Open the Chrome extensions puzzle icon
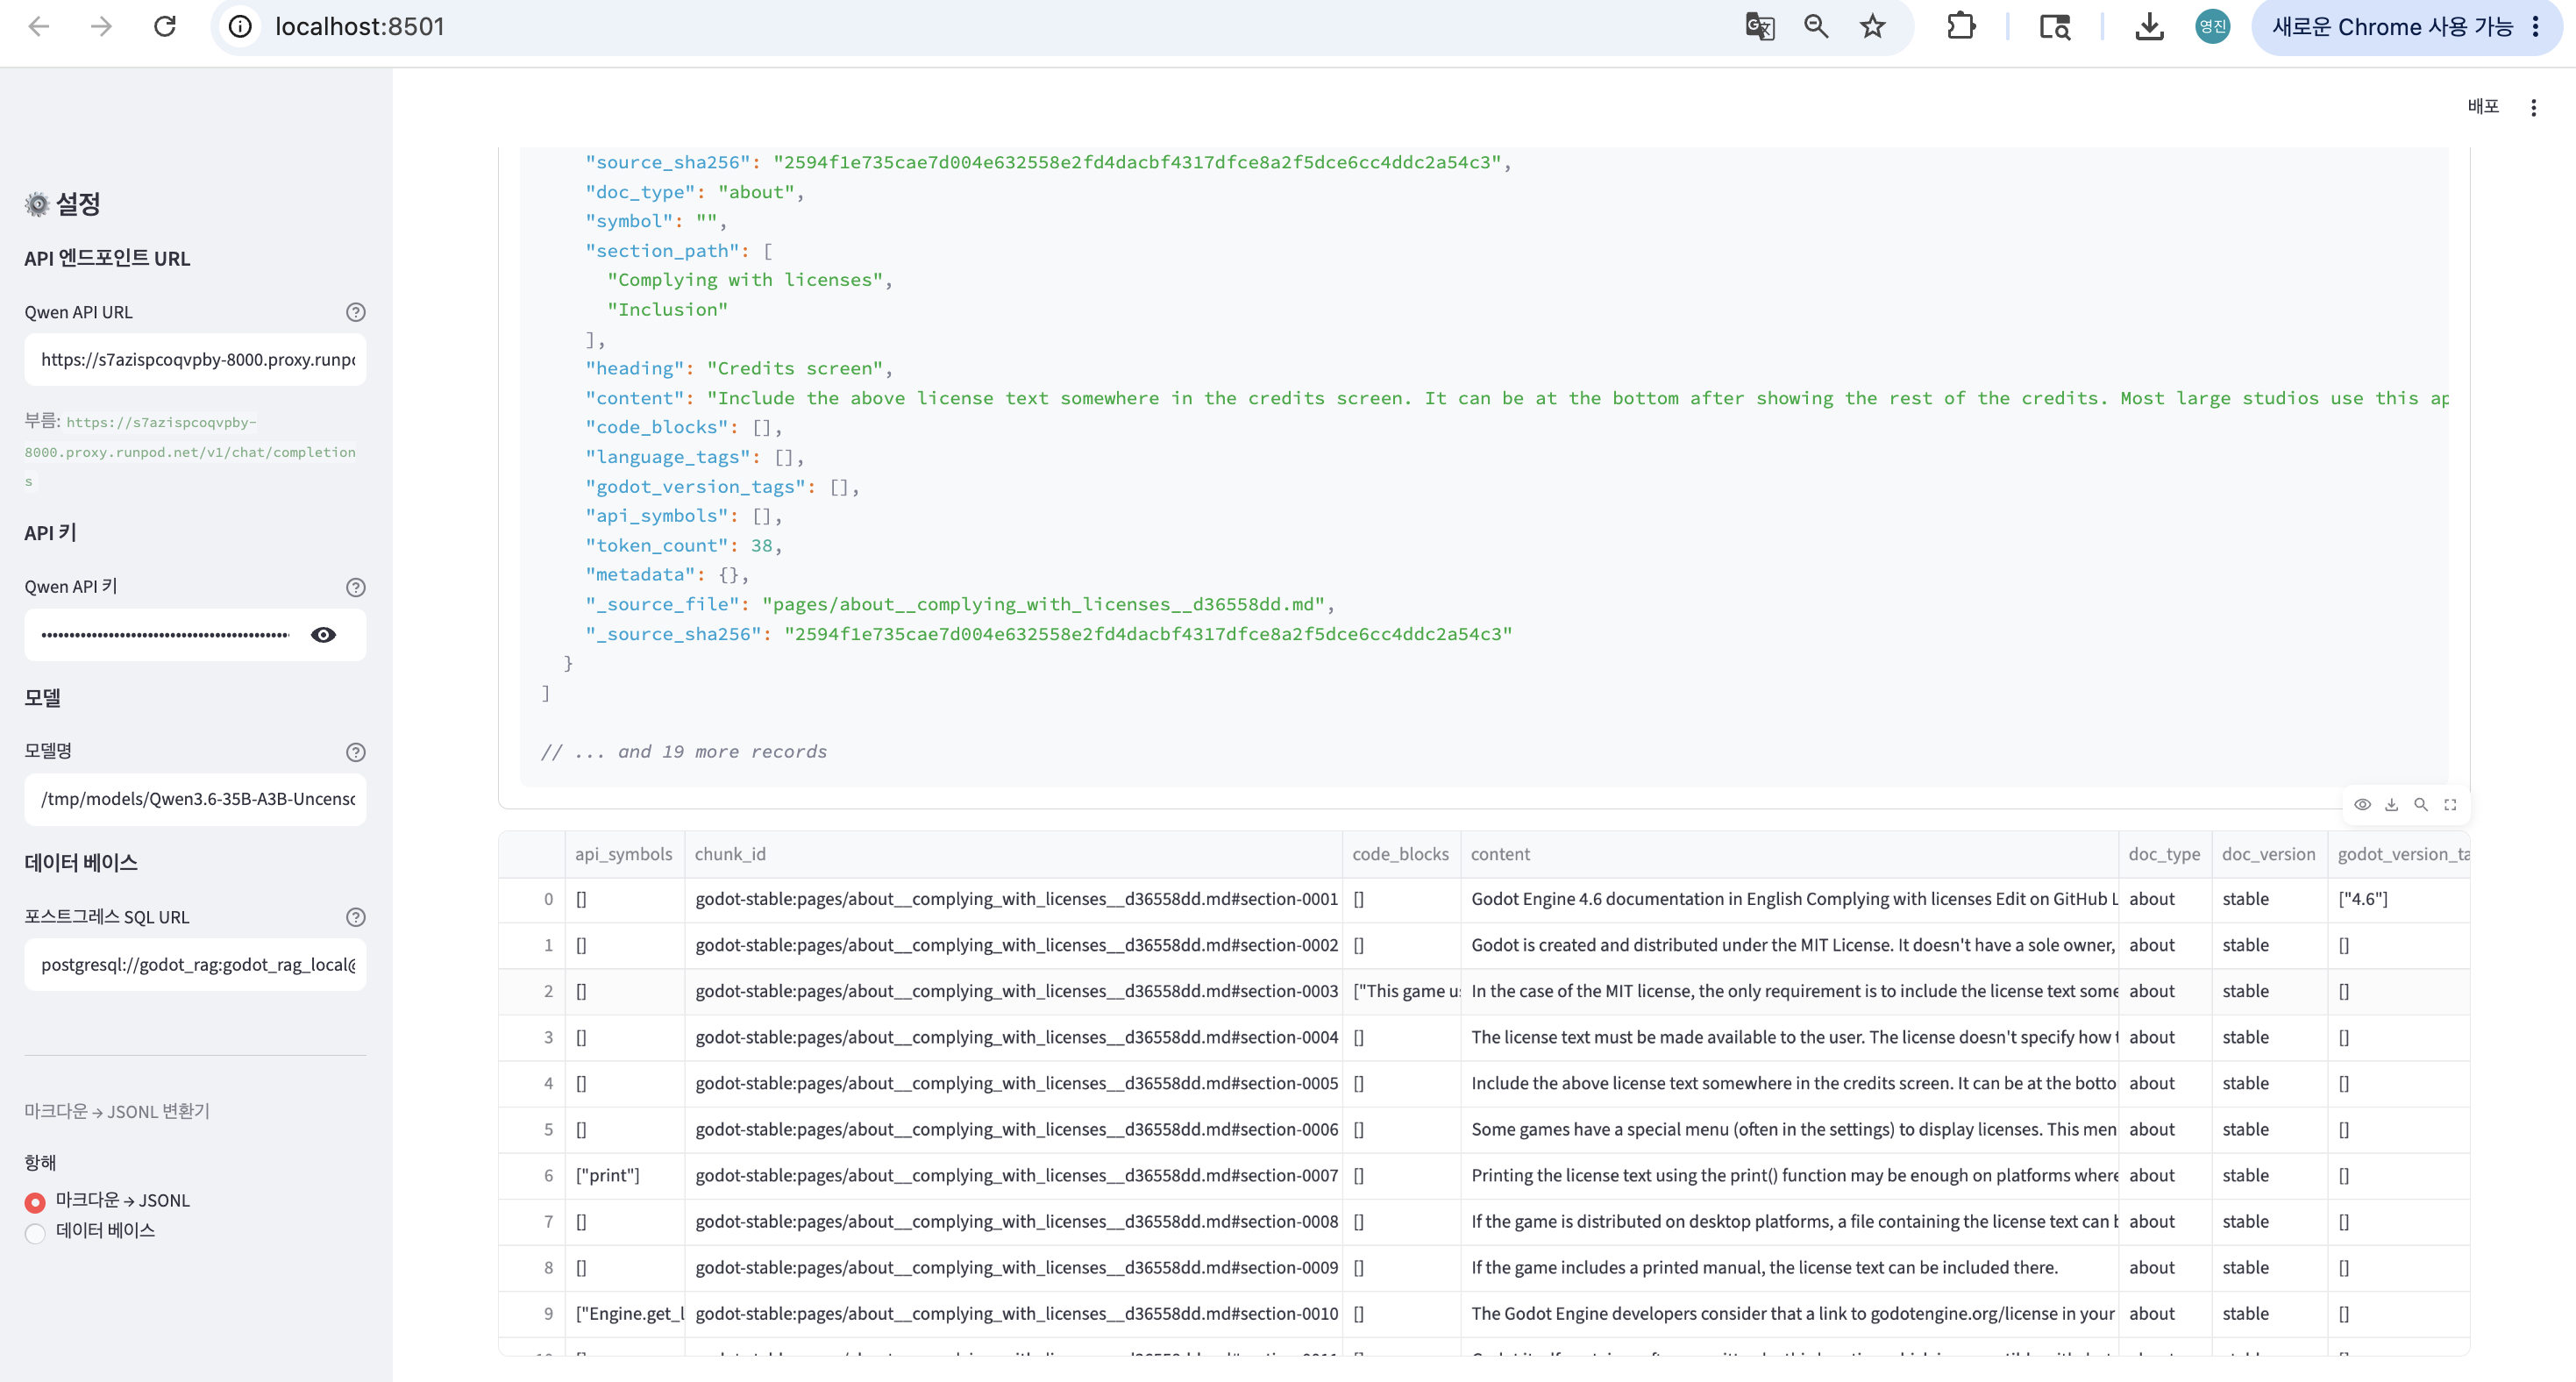 1961,26
